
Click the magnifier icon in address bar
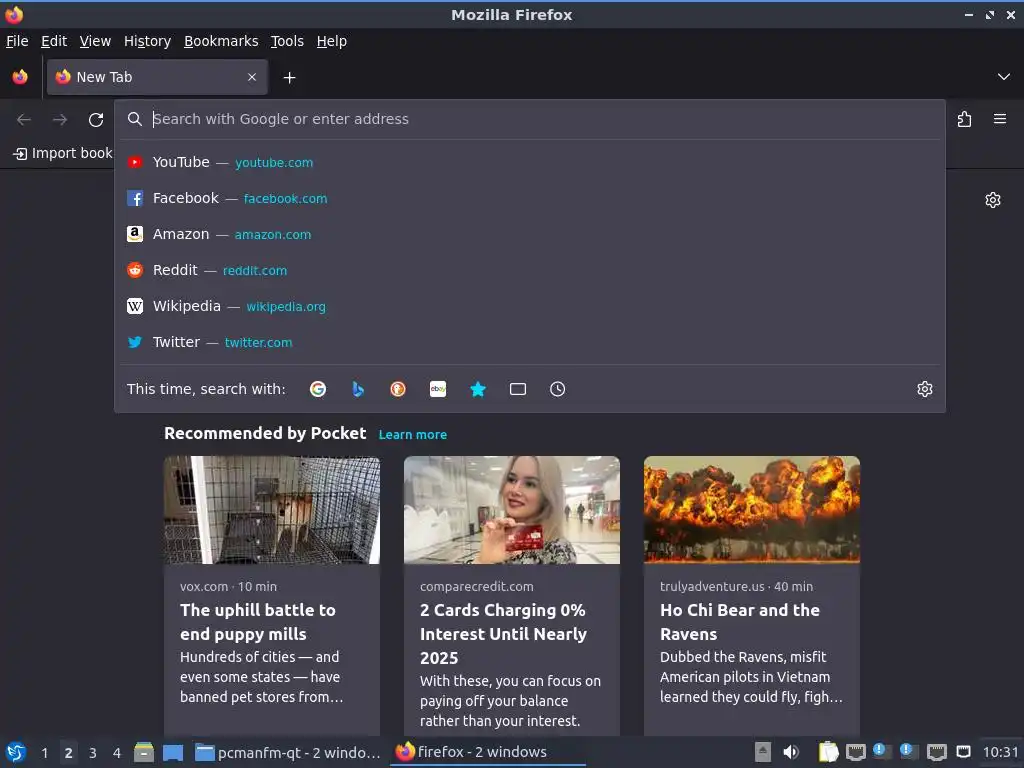tap(135, 119)
